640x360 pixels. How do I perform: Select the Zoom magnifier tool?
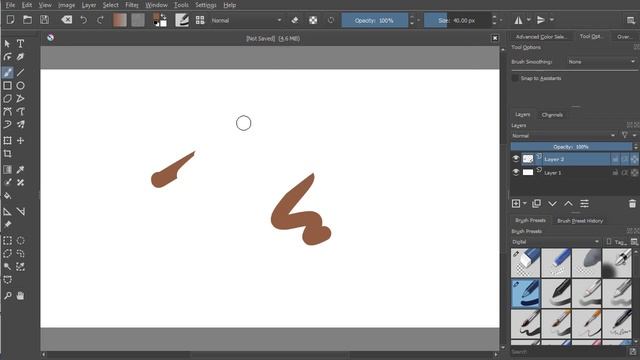point(7,296)
